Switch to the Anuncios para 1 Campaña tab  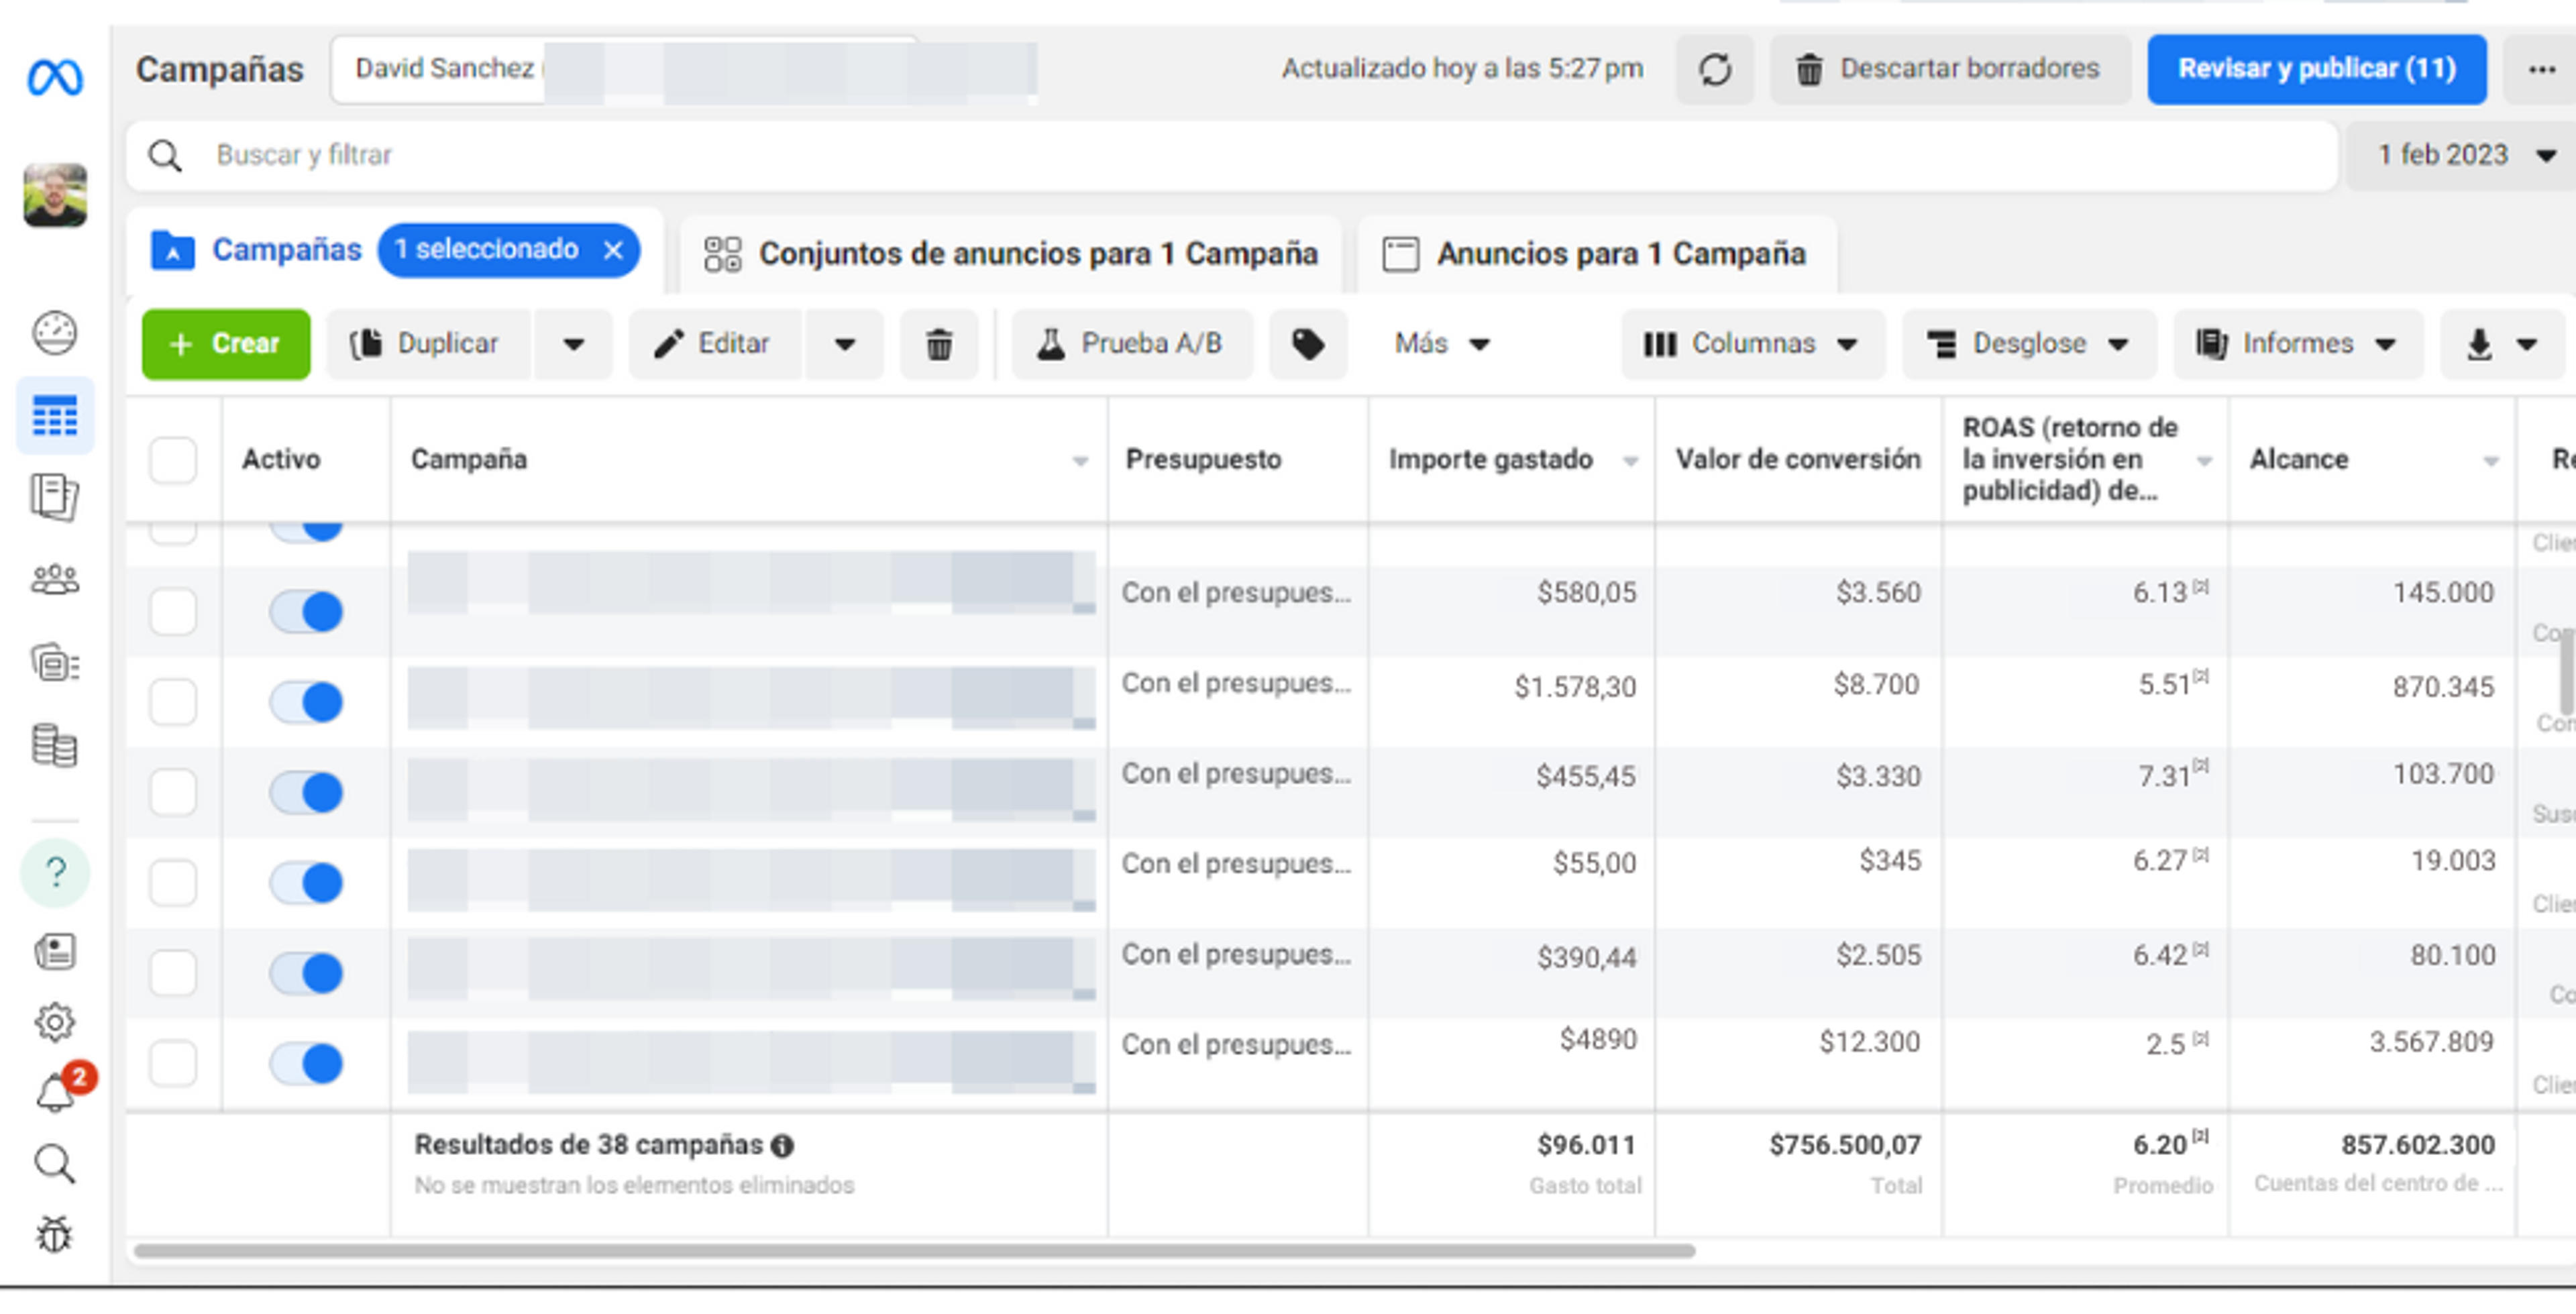tap(1596, 254)
